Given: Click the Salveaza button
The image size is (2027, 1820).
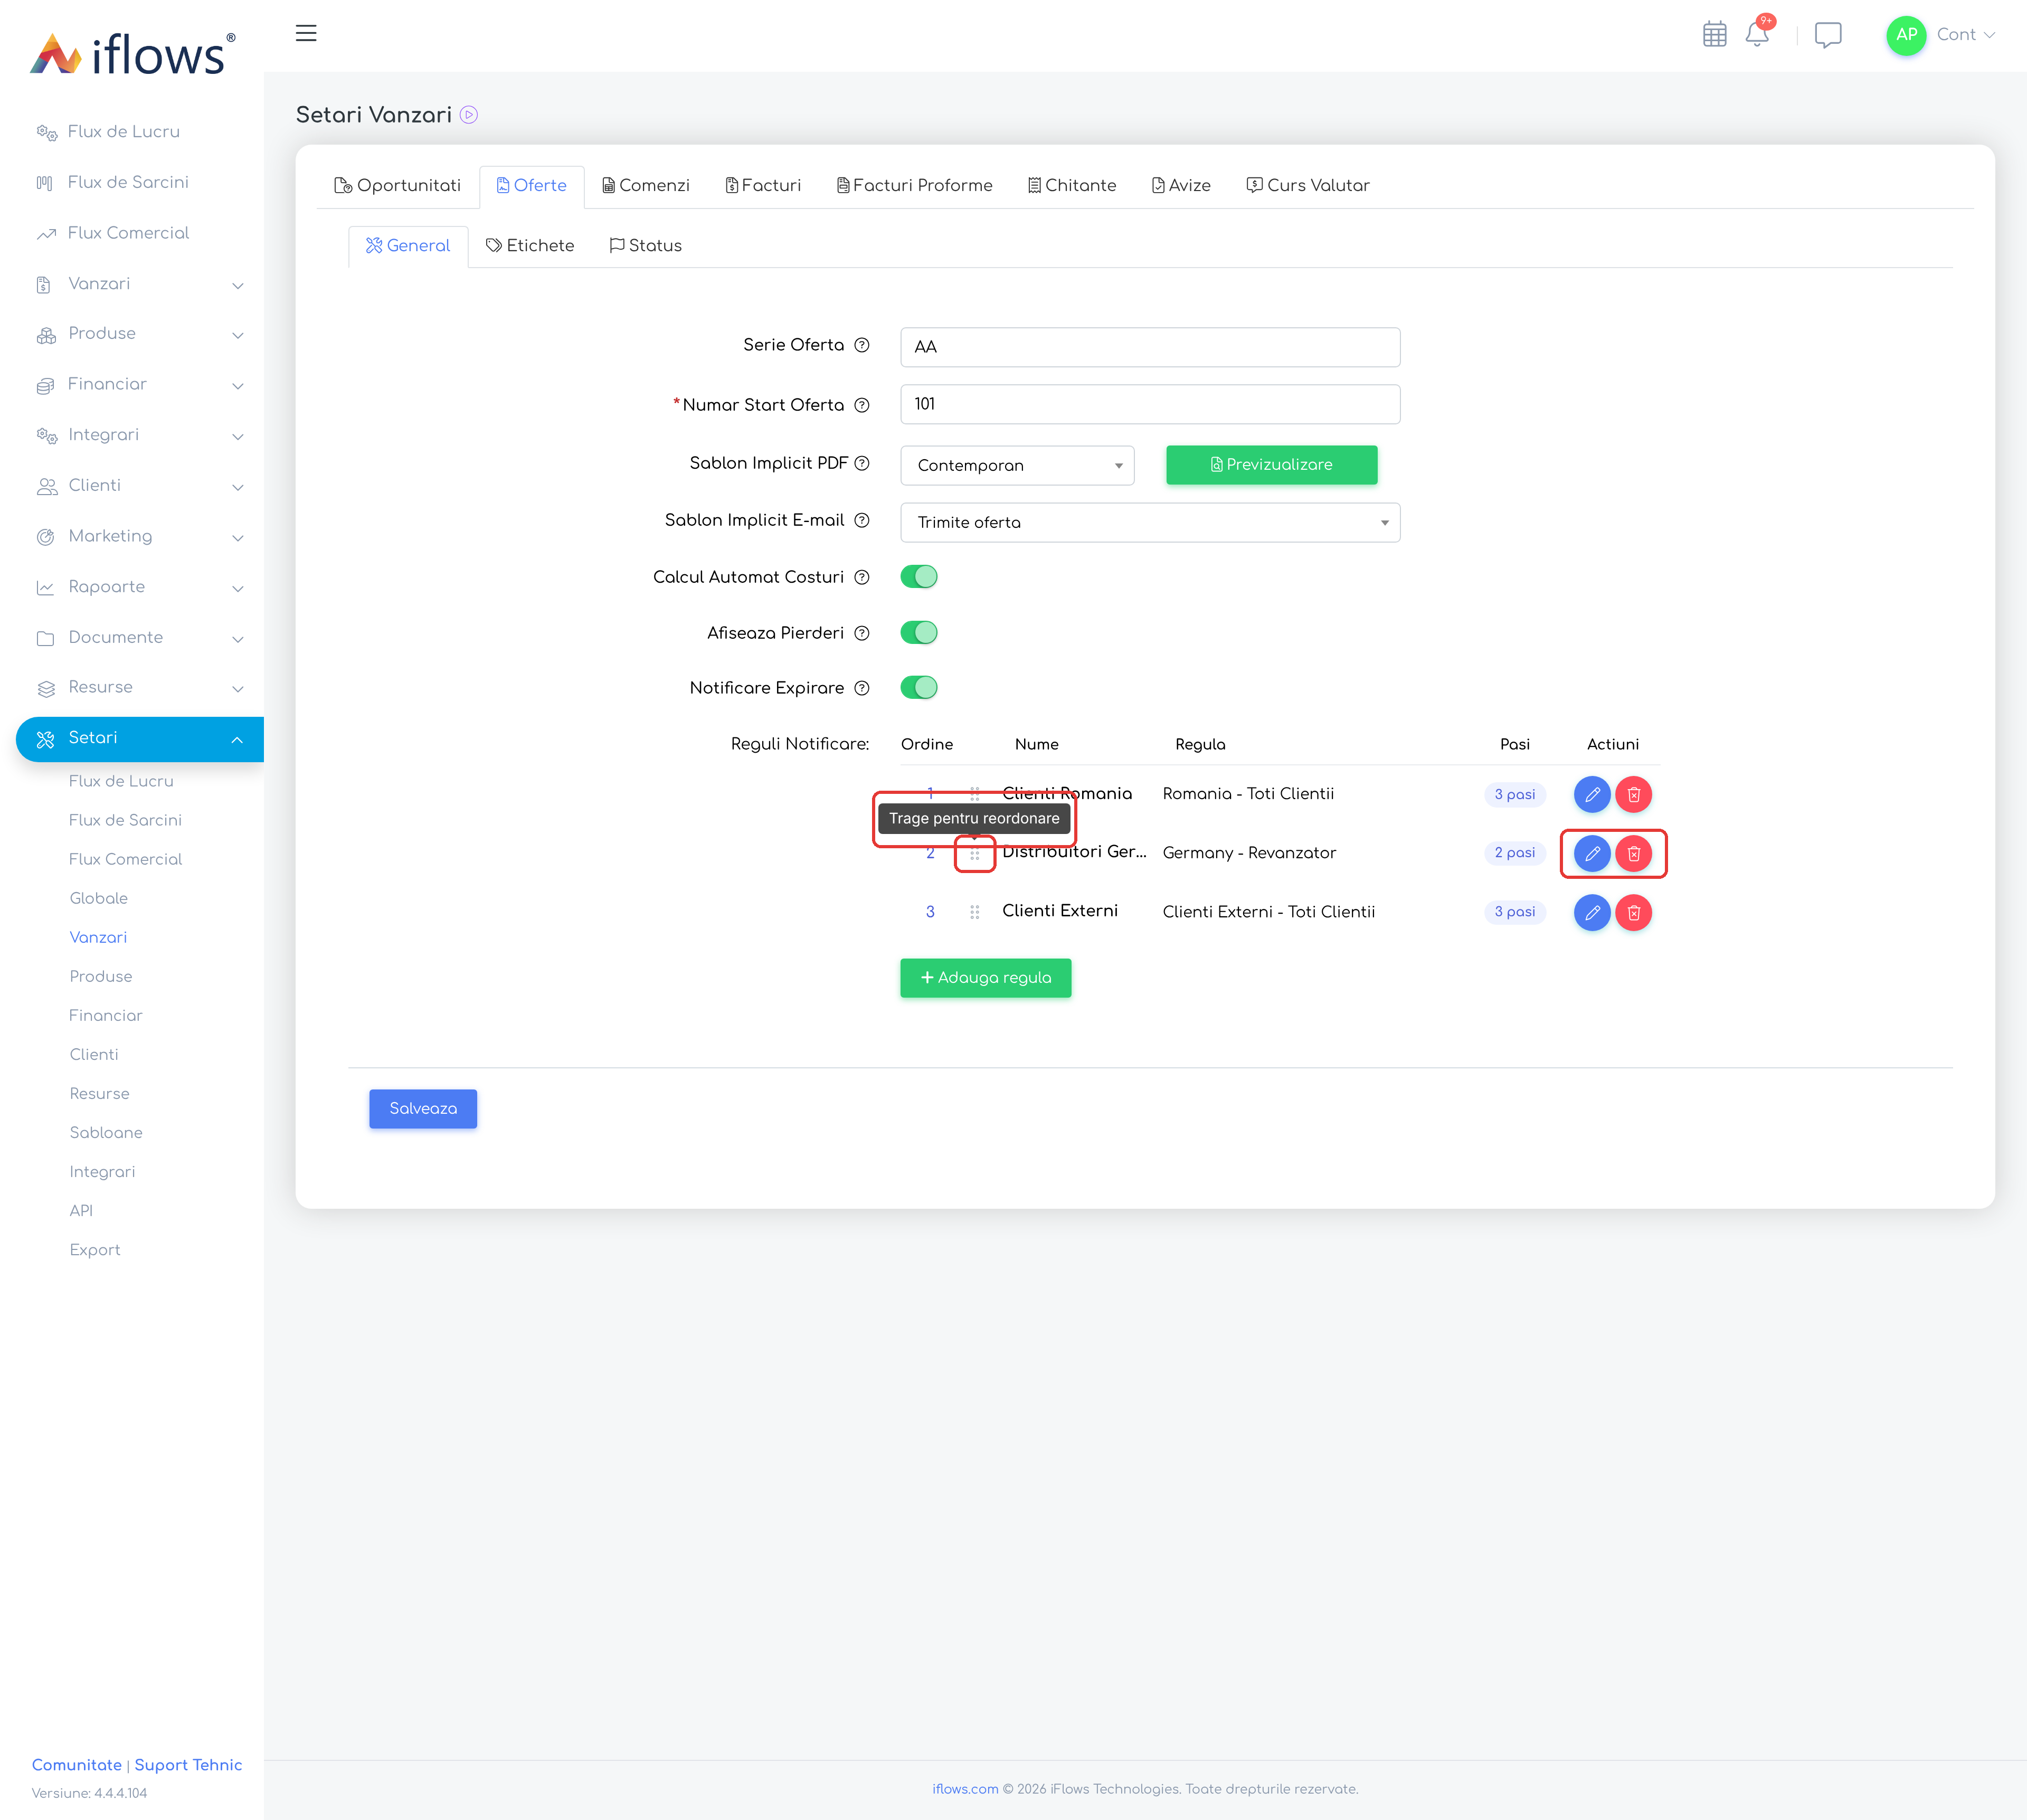Looking at the screenshot, I should pos(423,1108).
